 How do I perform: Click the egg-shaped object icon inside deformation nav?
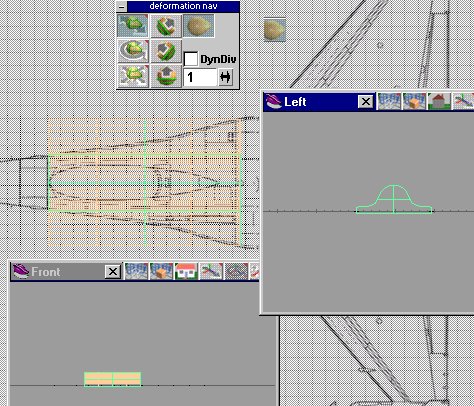pos(199,26)
